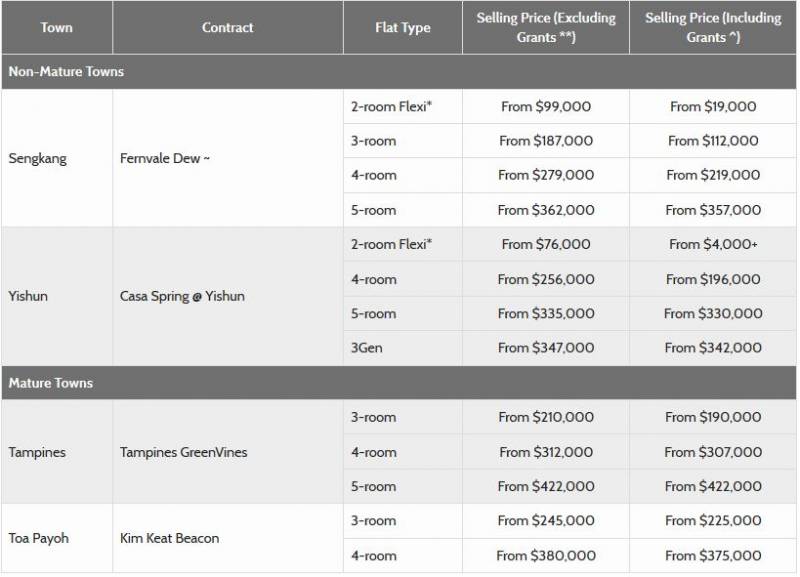Screen dimensions: 800x577
Task: Click the Contract column header
Action: (x=227, y=28)
